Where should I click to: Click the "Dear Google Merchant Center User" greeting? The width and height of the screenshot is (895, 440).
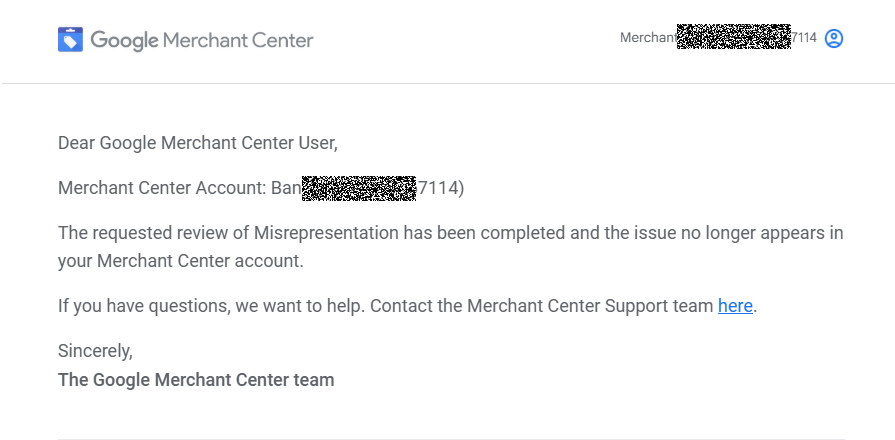tap(197, 143)
